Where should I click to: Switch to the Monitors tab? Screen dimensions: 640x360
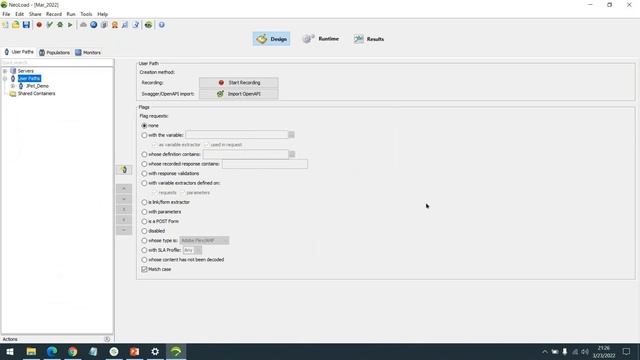[88, 53]
